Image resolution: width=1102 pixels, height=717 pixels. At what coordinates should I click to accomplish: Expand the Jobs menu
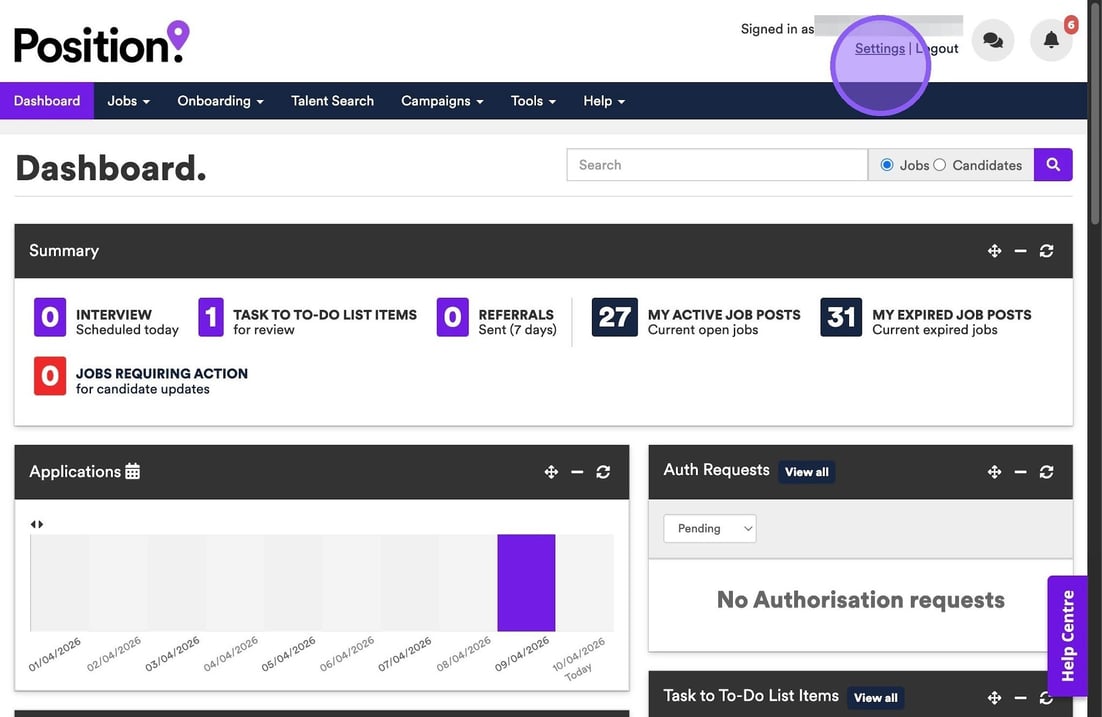[128, 101]
